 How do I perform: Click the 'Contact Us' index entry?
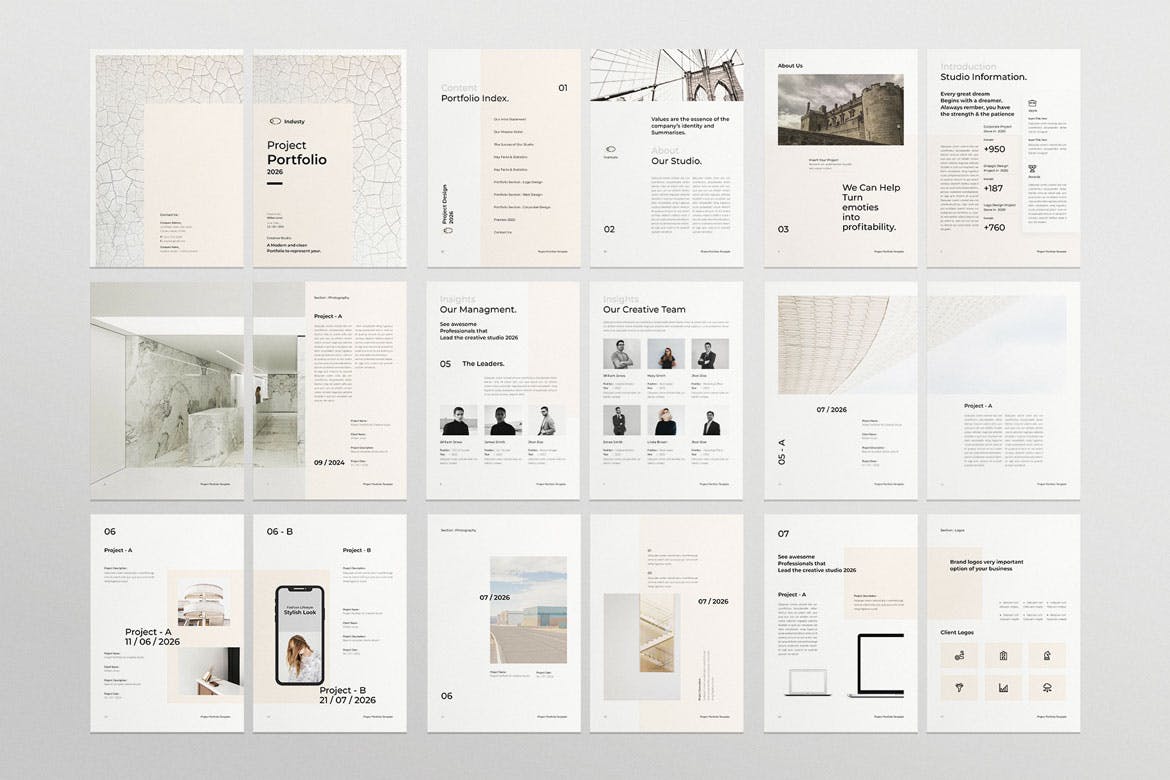(x=502, y=232)
